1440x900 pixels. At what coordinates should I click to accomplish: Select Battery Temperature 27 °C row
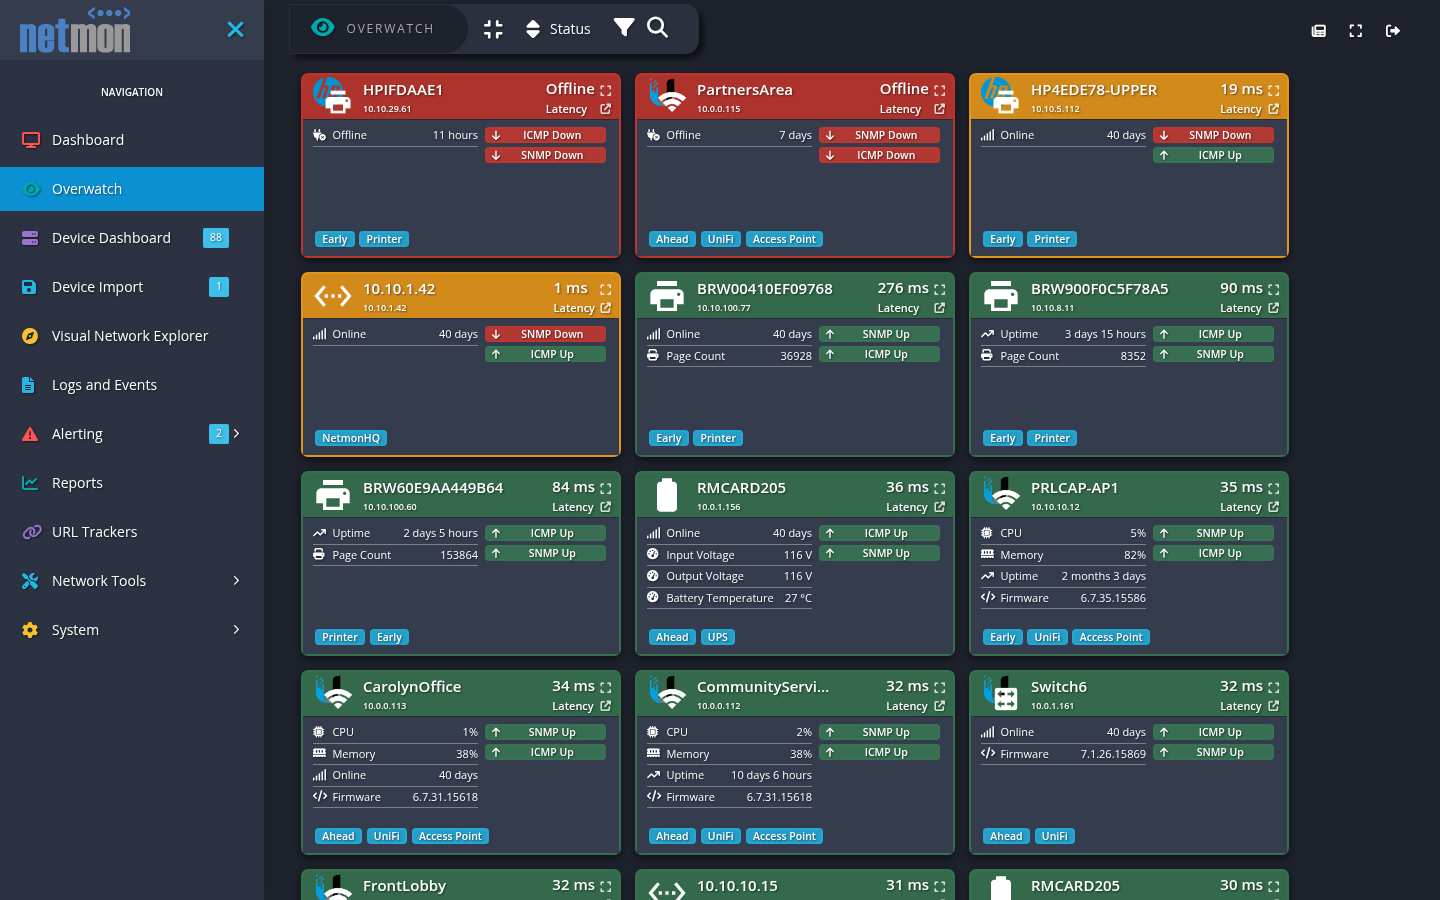pyautogui.click(x=729, y=598)
